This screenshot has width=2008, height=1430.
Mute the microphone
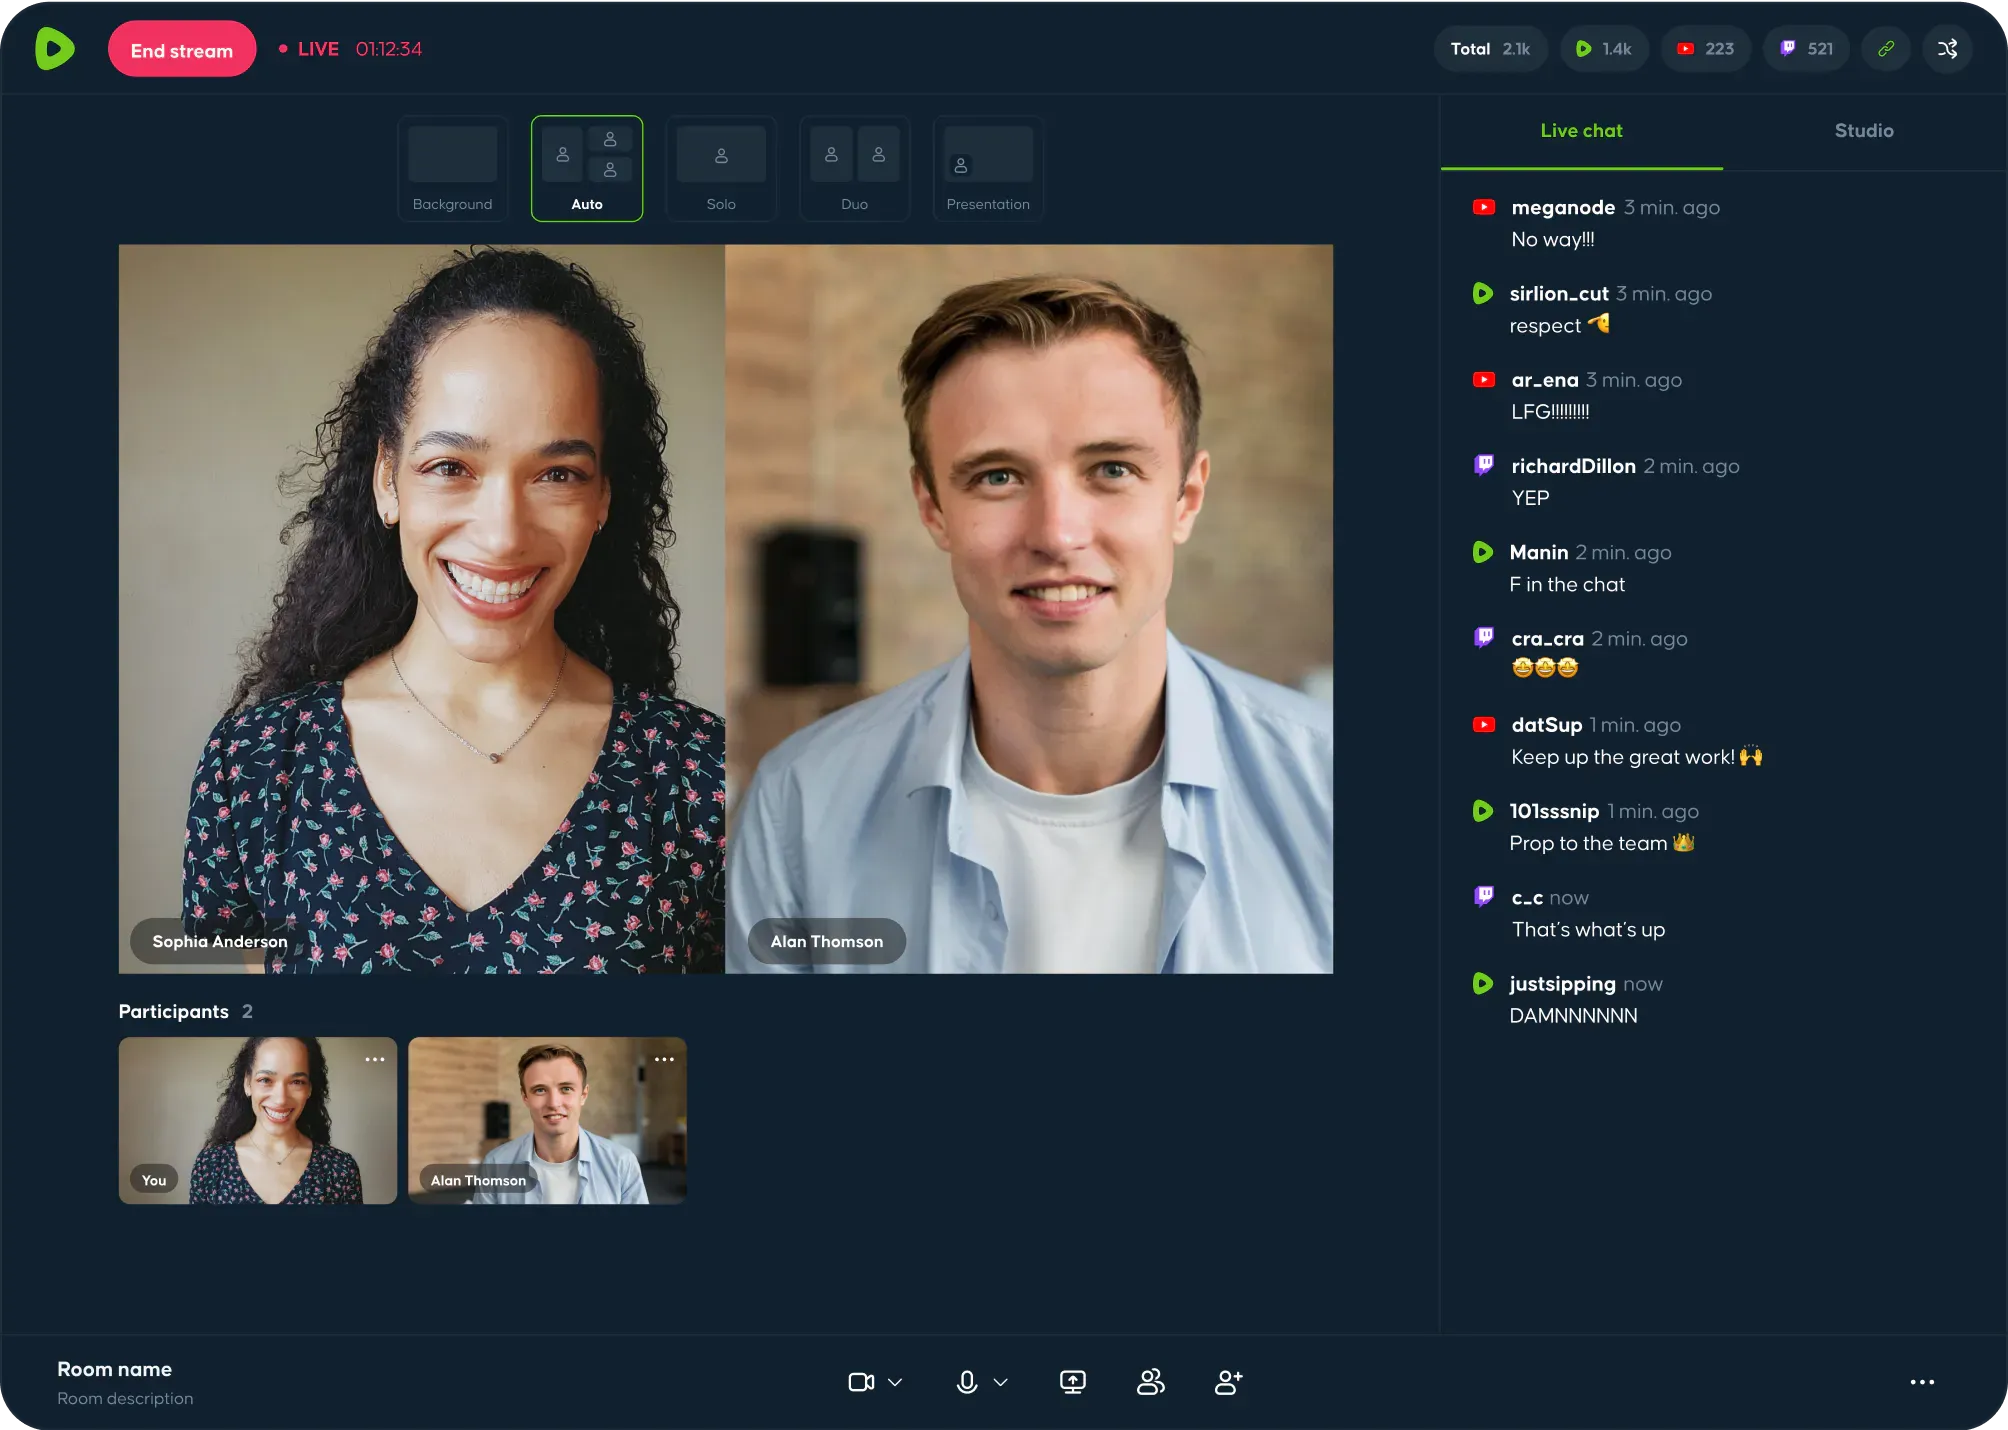click(x=967, y=1382)
